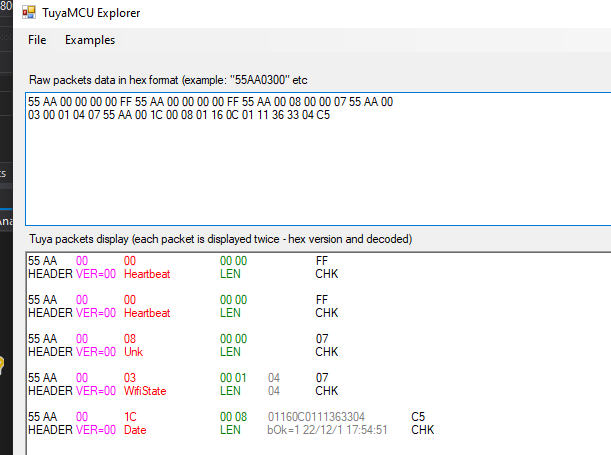Click the CHK label under the C5 checksum
611x455 pixels.
click(x=422, y=430)
